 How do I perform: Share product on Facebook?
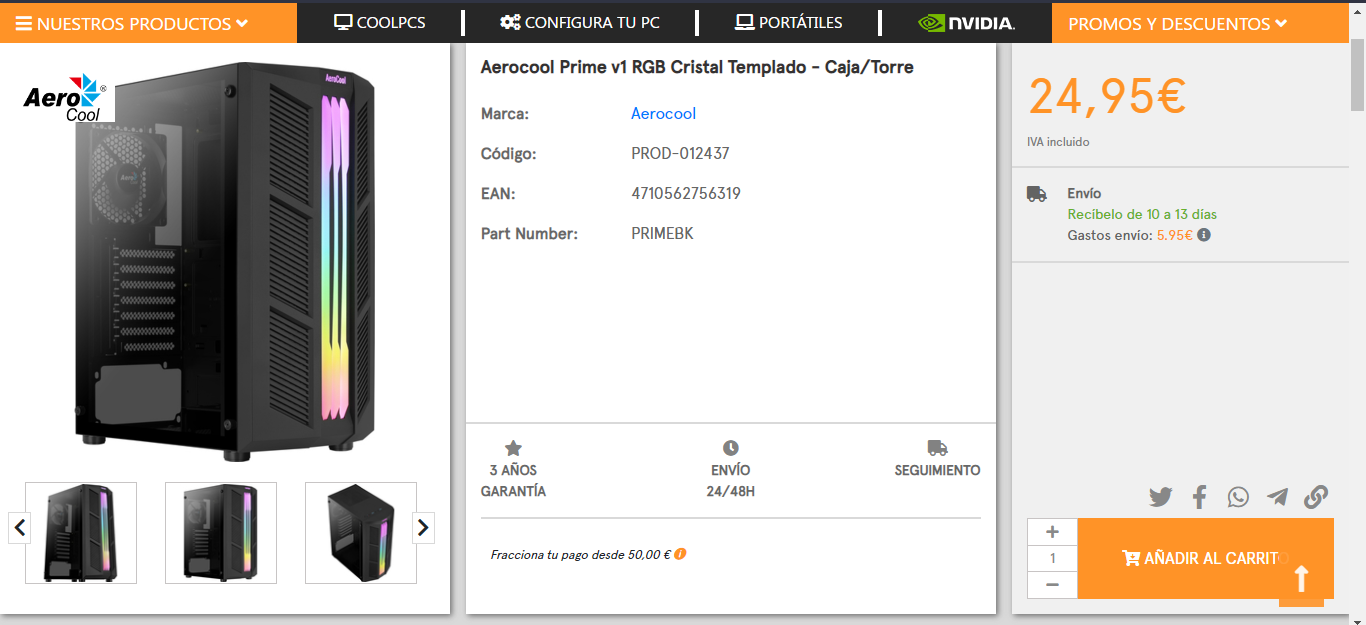(1200, 497)
